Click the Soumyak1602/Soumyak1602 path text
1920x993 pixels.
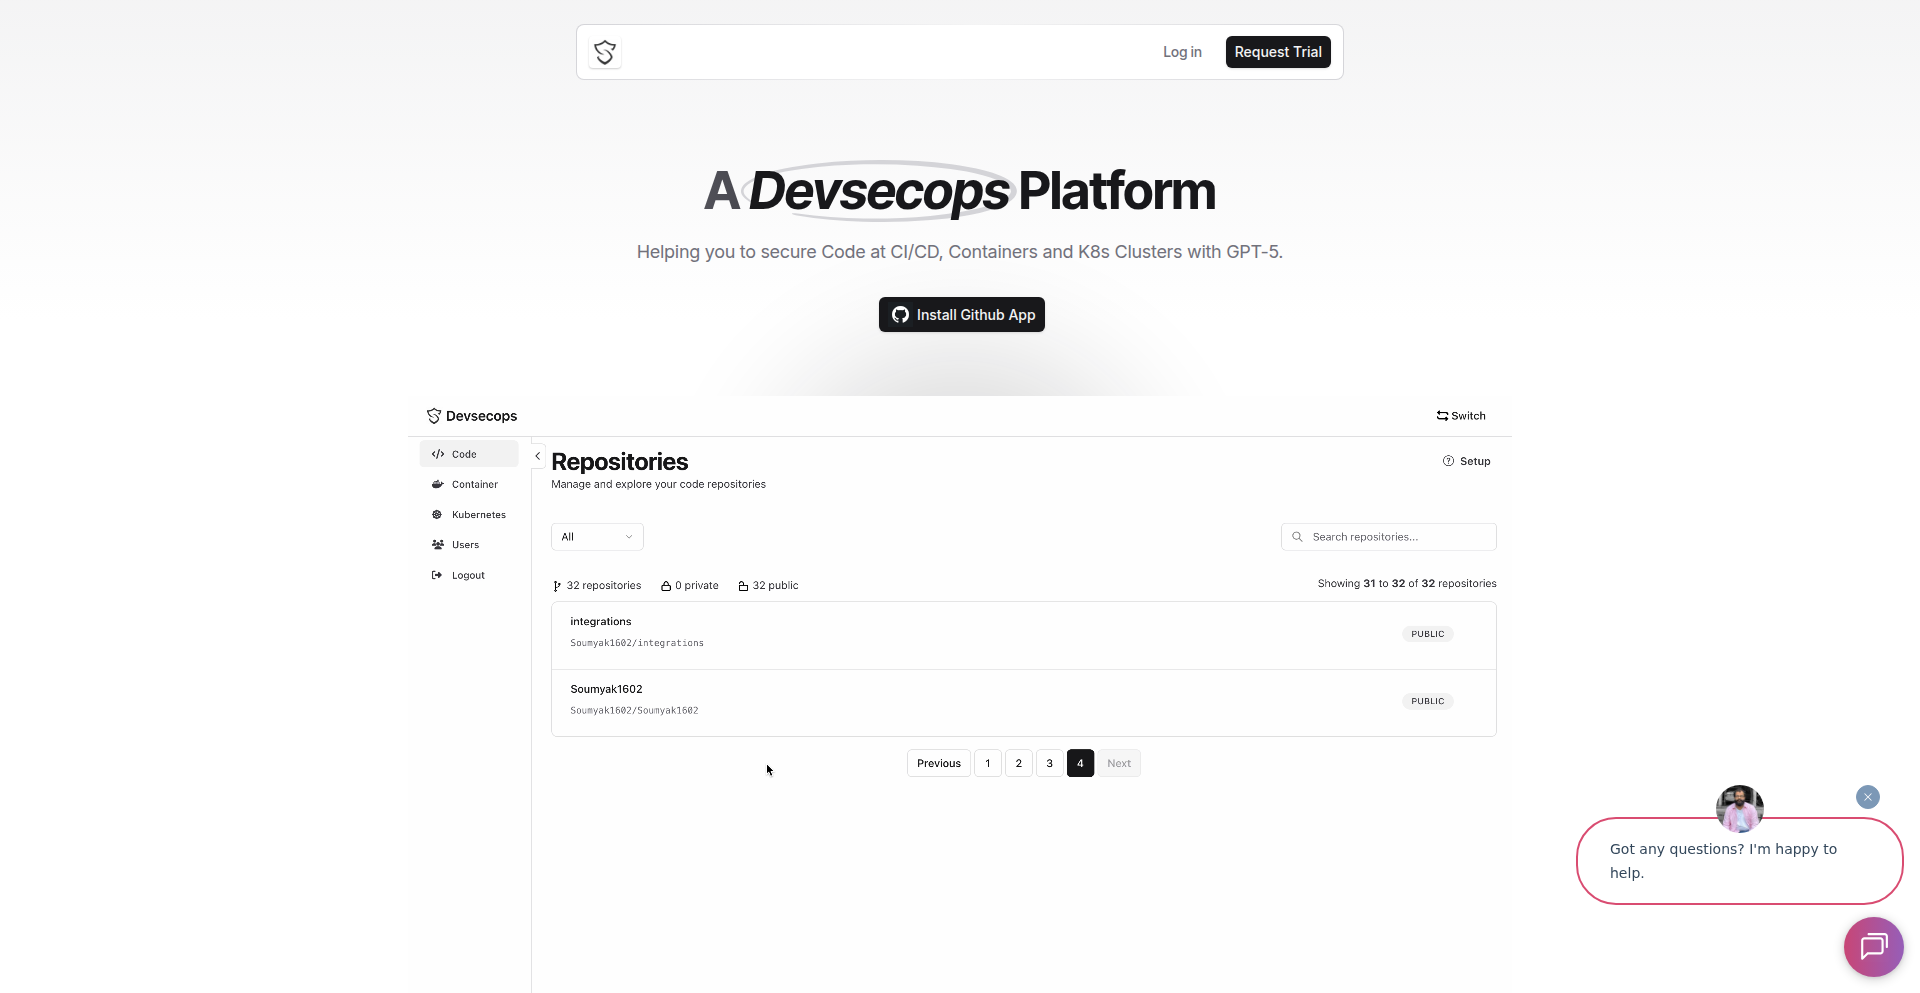click(x=634, y=711)
